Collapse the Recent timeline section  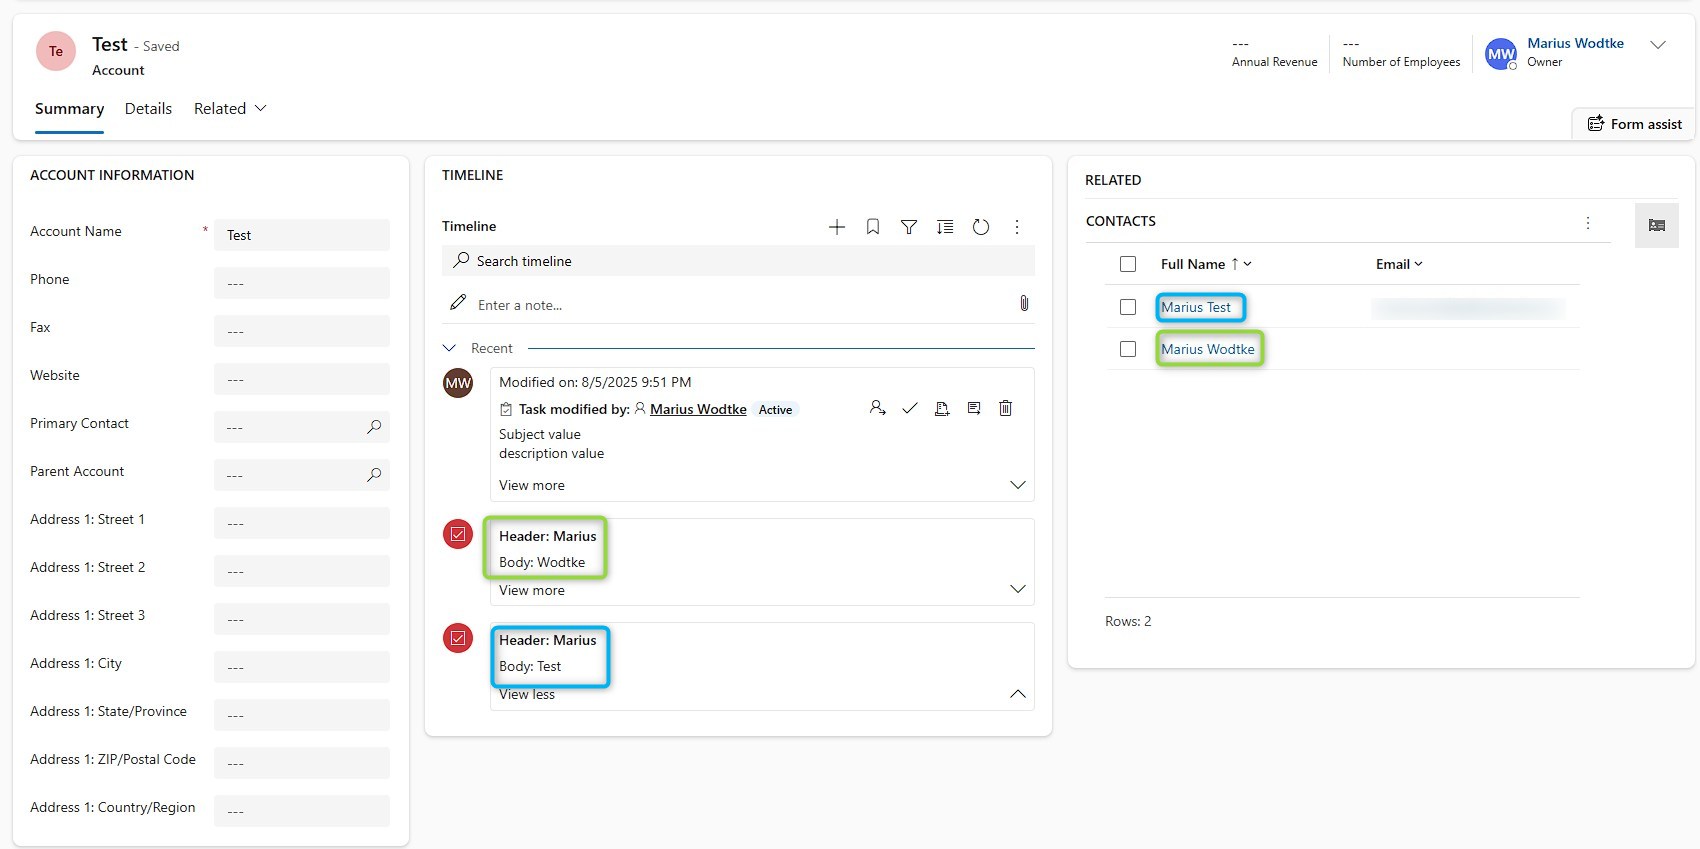tap(450, 348)
